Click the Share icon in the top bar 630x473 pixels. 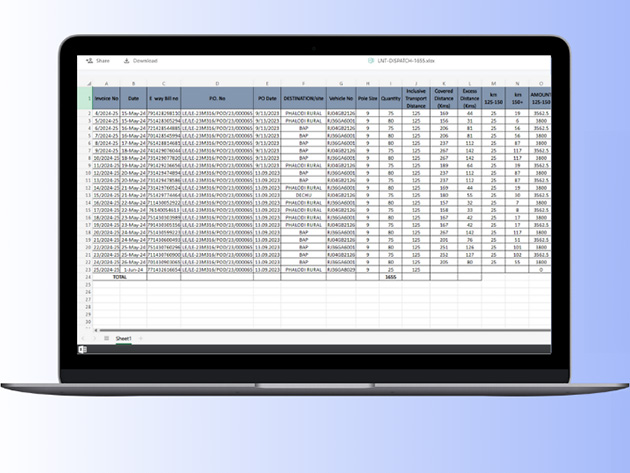(x=90, y=60)
